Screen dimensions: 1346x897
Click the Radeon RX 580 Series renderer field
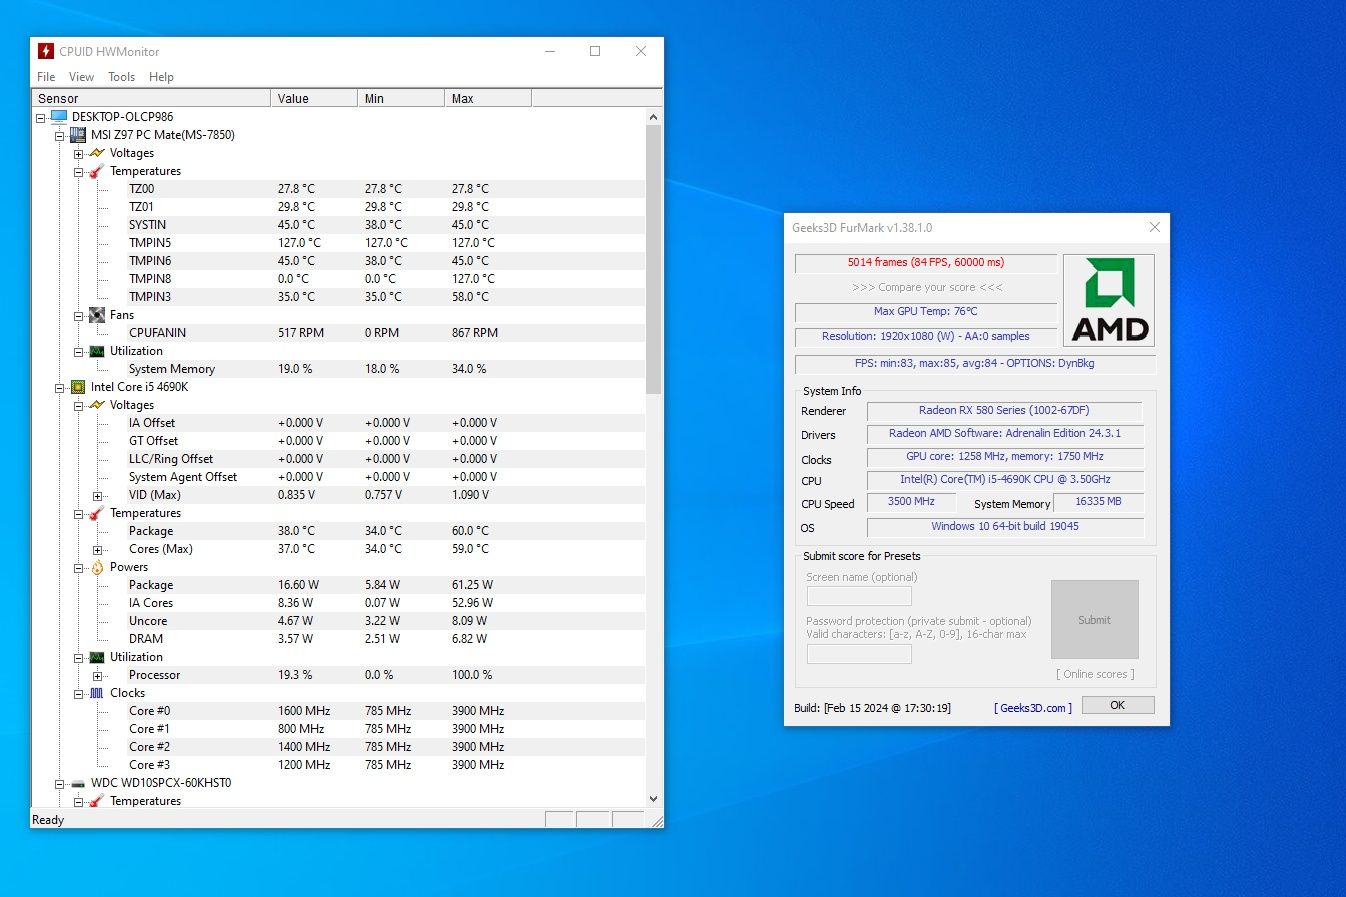(1004, 411)
